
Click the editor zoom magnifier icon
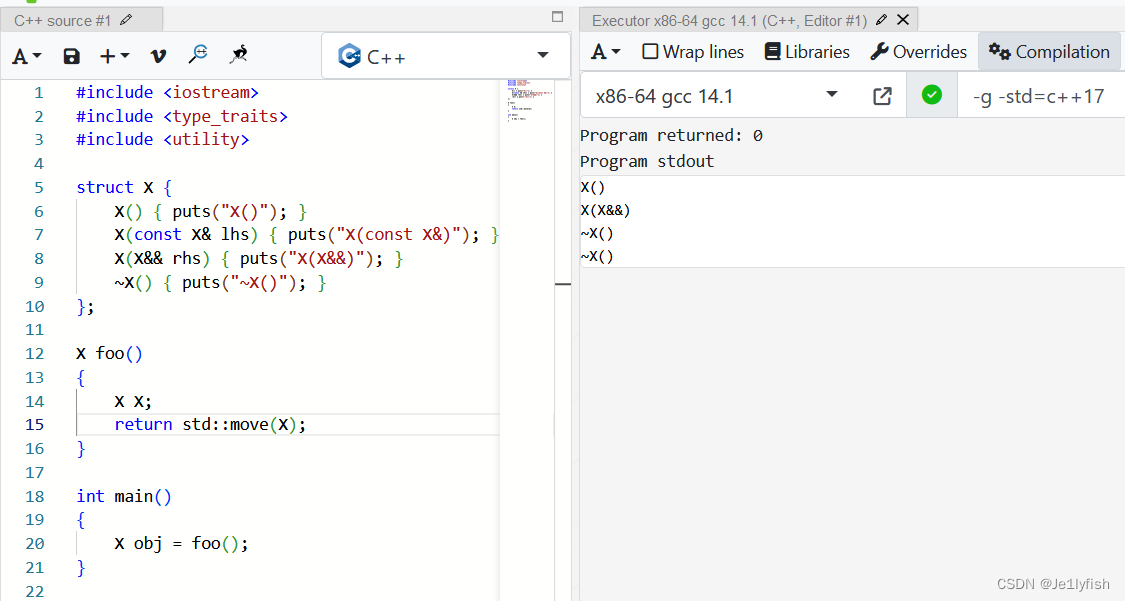click(199, 55)
